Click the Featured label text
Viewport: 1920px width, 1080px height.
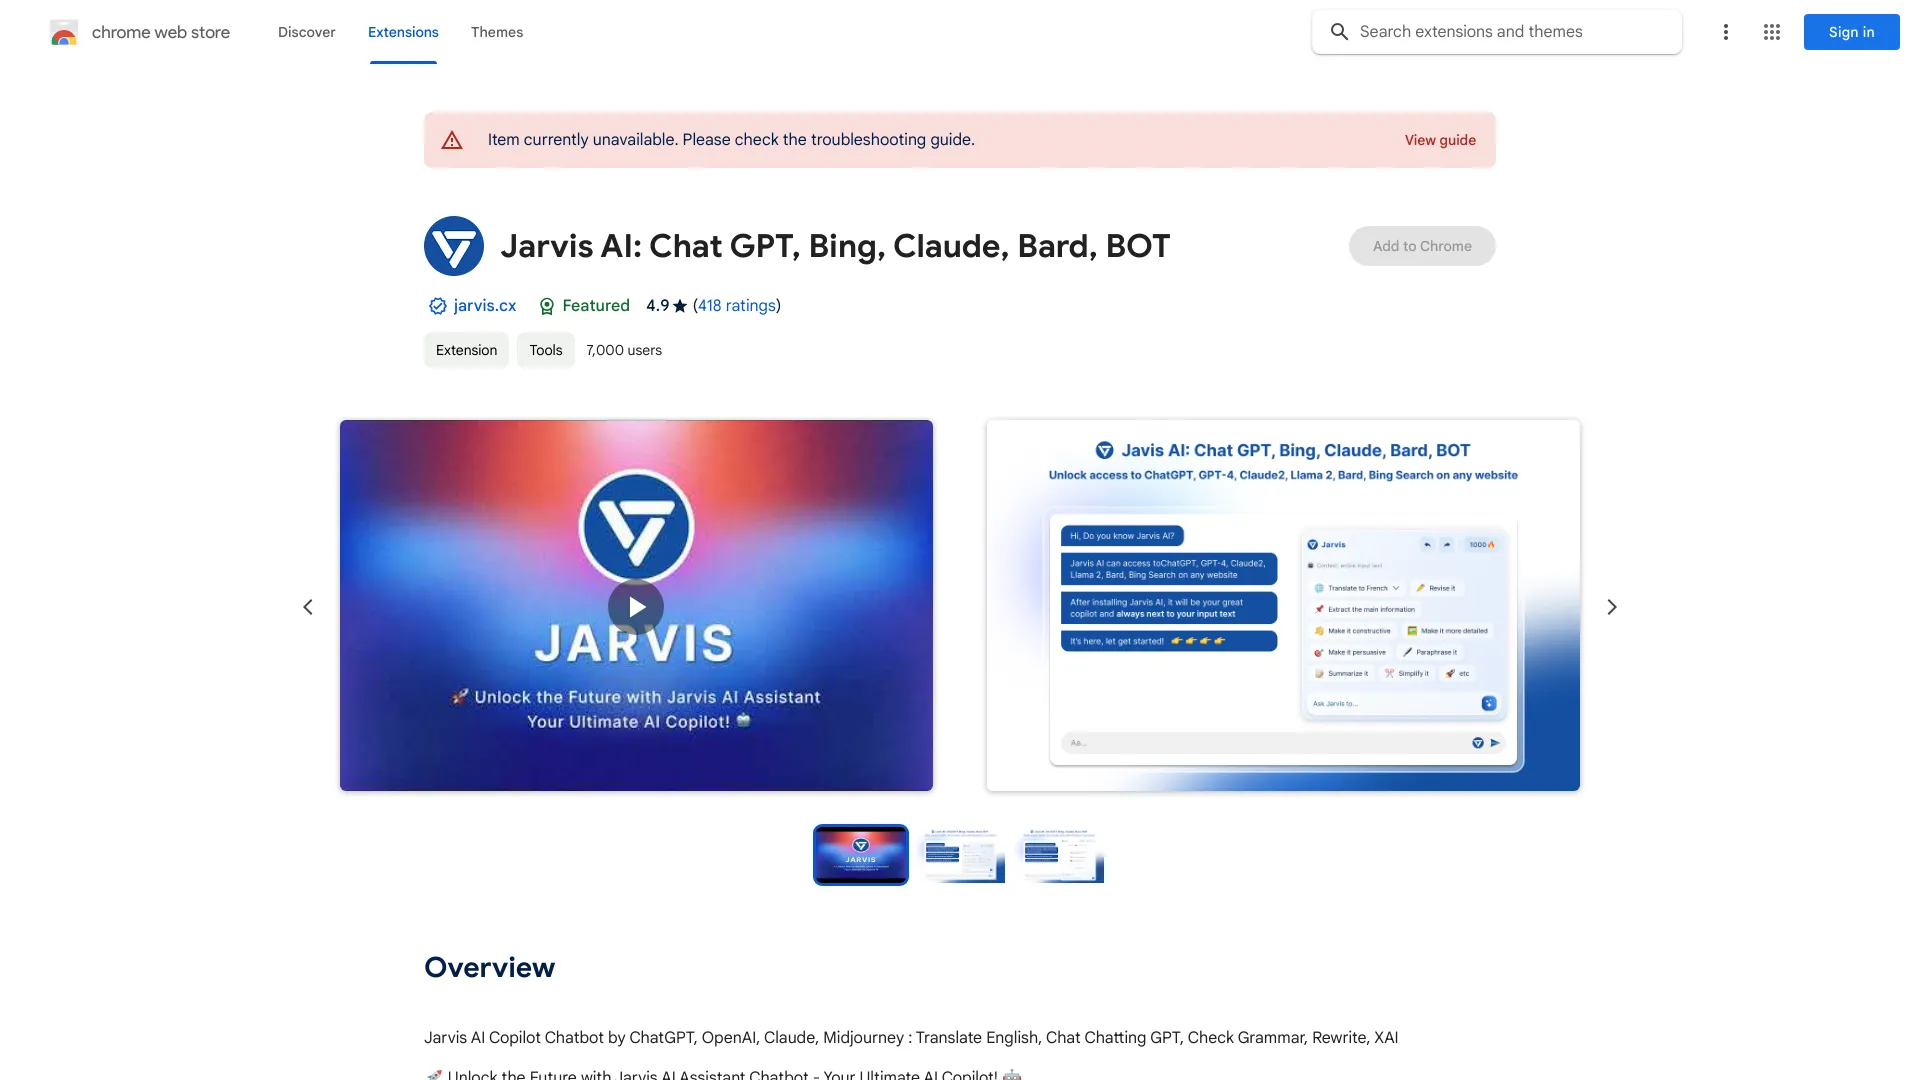596,306
